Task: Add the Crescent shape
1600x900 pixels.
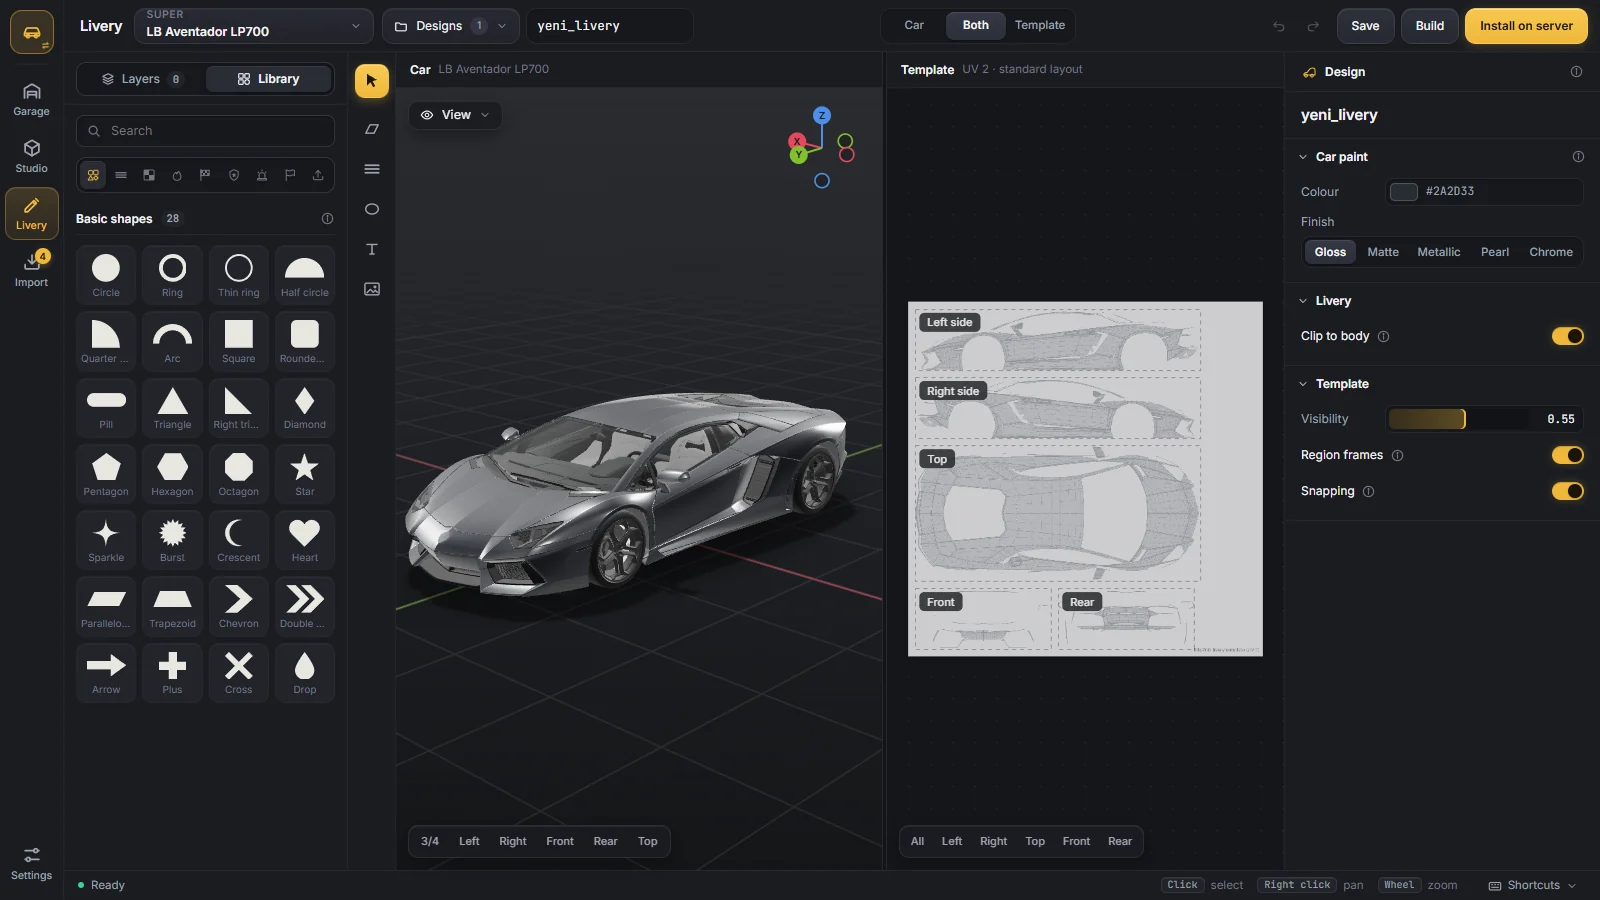Action: tap(239, 540)
